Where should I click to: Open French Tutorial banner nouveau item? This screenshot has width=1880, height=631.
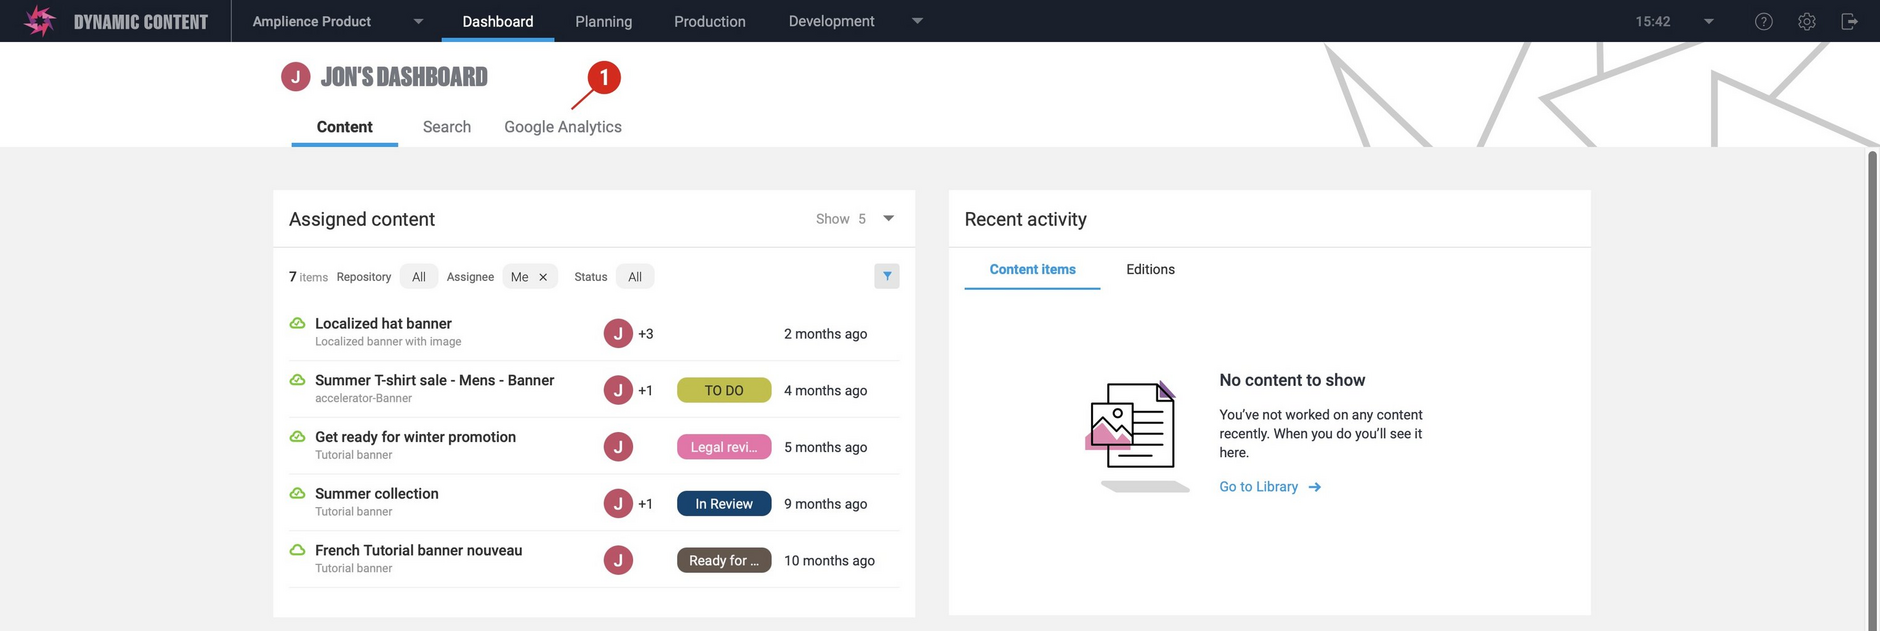click(x=418, y=550)
